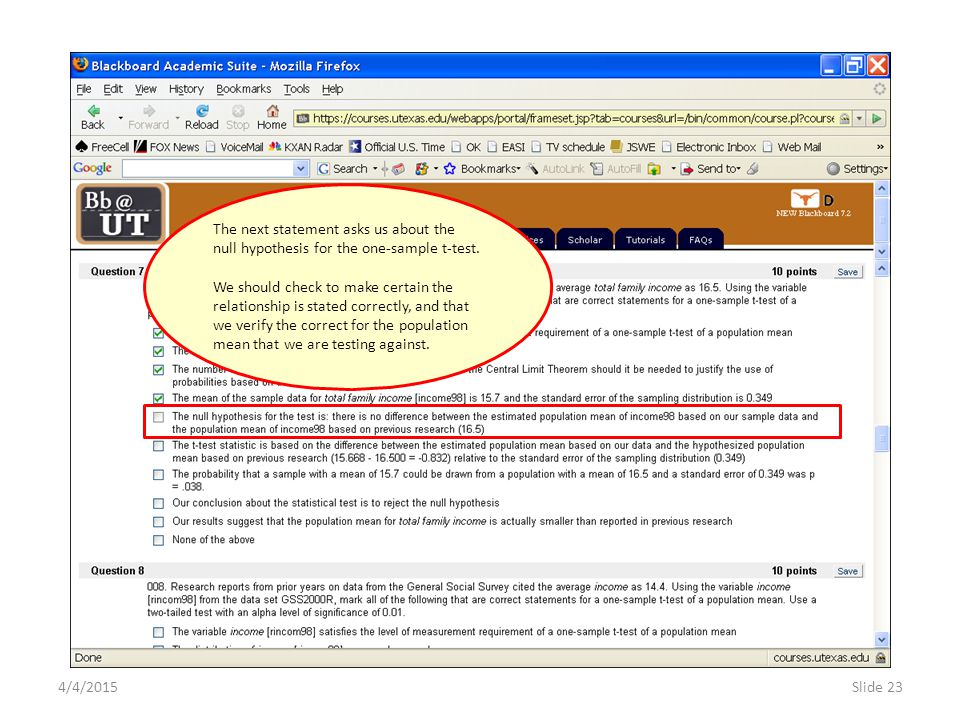Click the main page vertical scrollbar thumb
This screenshot has height=720, width=960.
pos(882,438)
